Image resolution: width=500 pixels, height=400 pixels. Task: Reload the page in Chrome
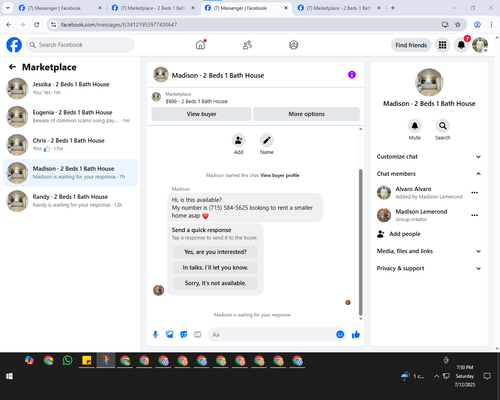pos(37,25)
